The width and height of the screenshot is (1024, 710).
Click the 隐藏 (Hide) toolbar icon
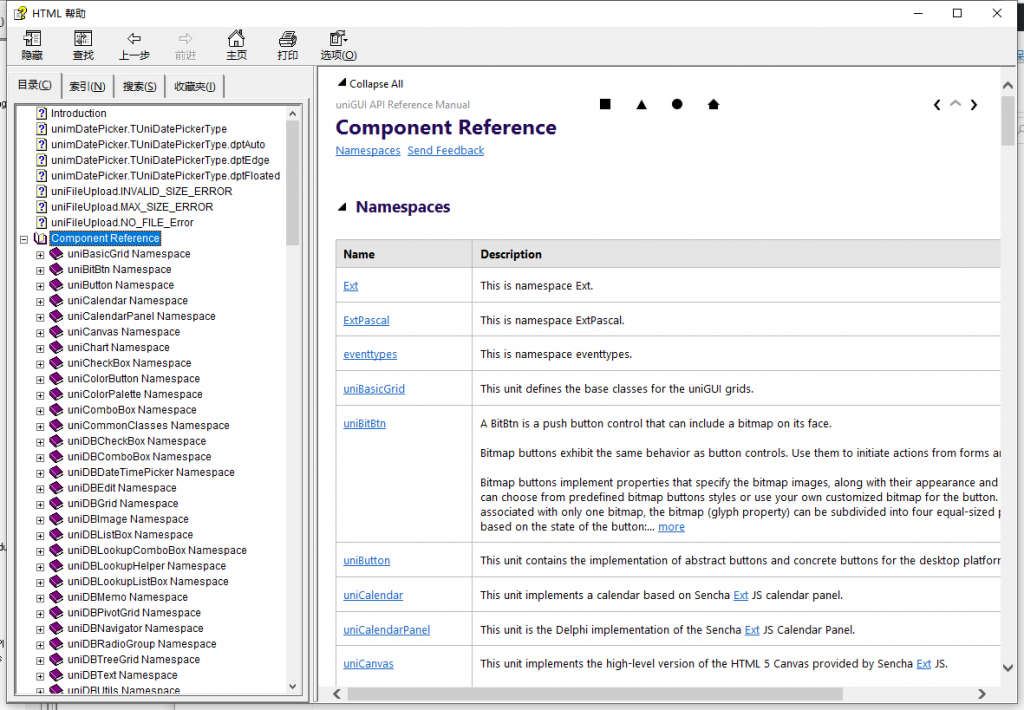[32, 45]
